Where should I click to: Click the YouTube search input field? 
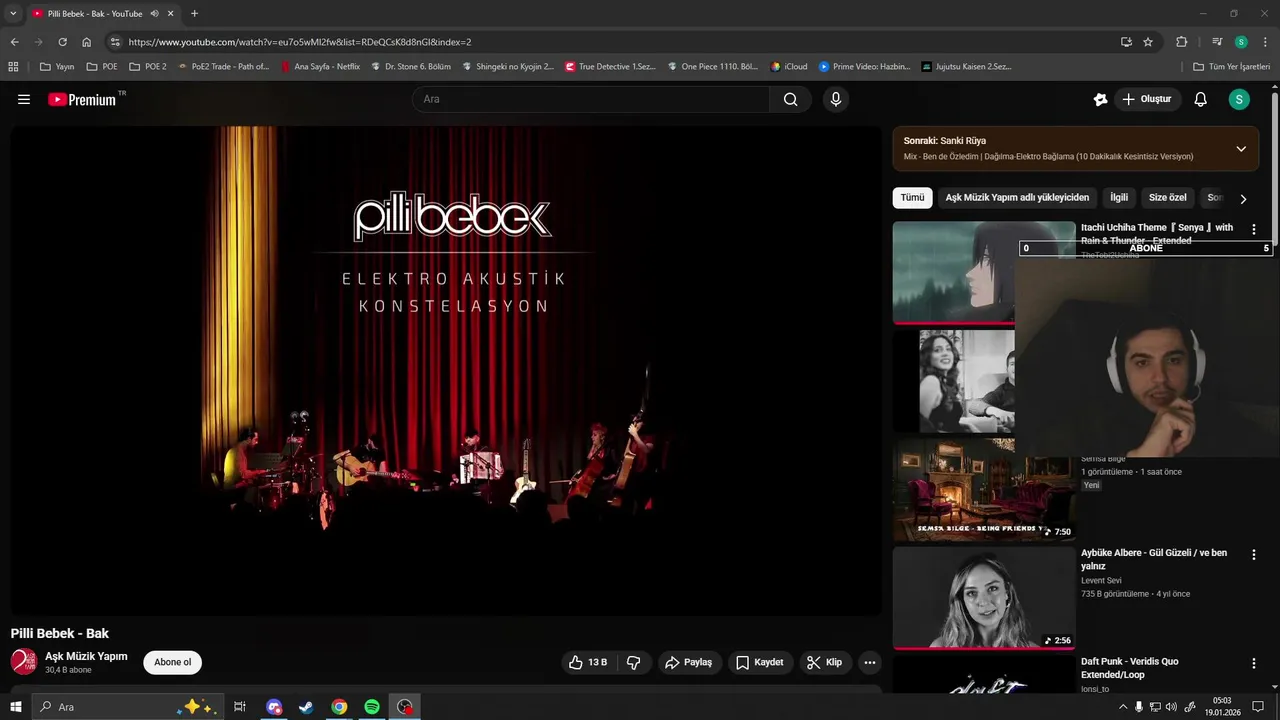click(x=590, y=99)
